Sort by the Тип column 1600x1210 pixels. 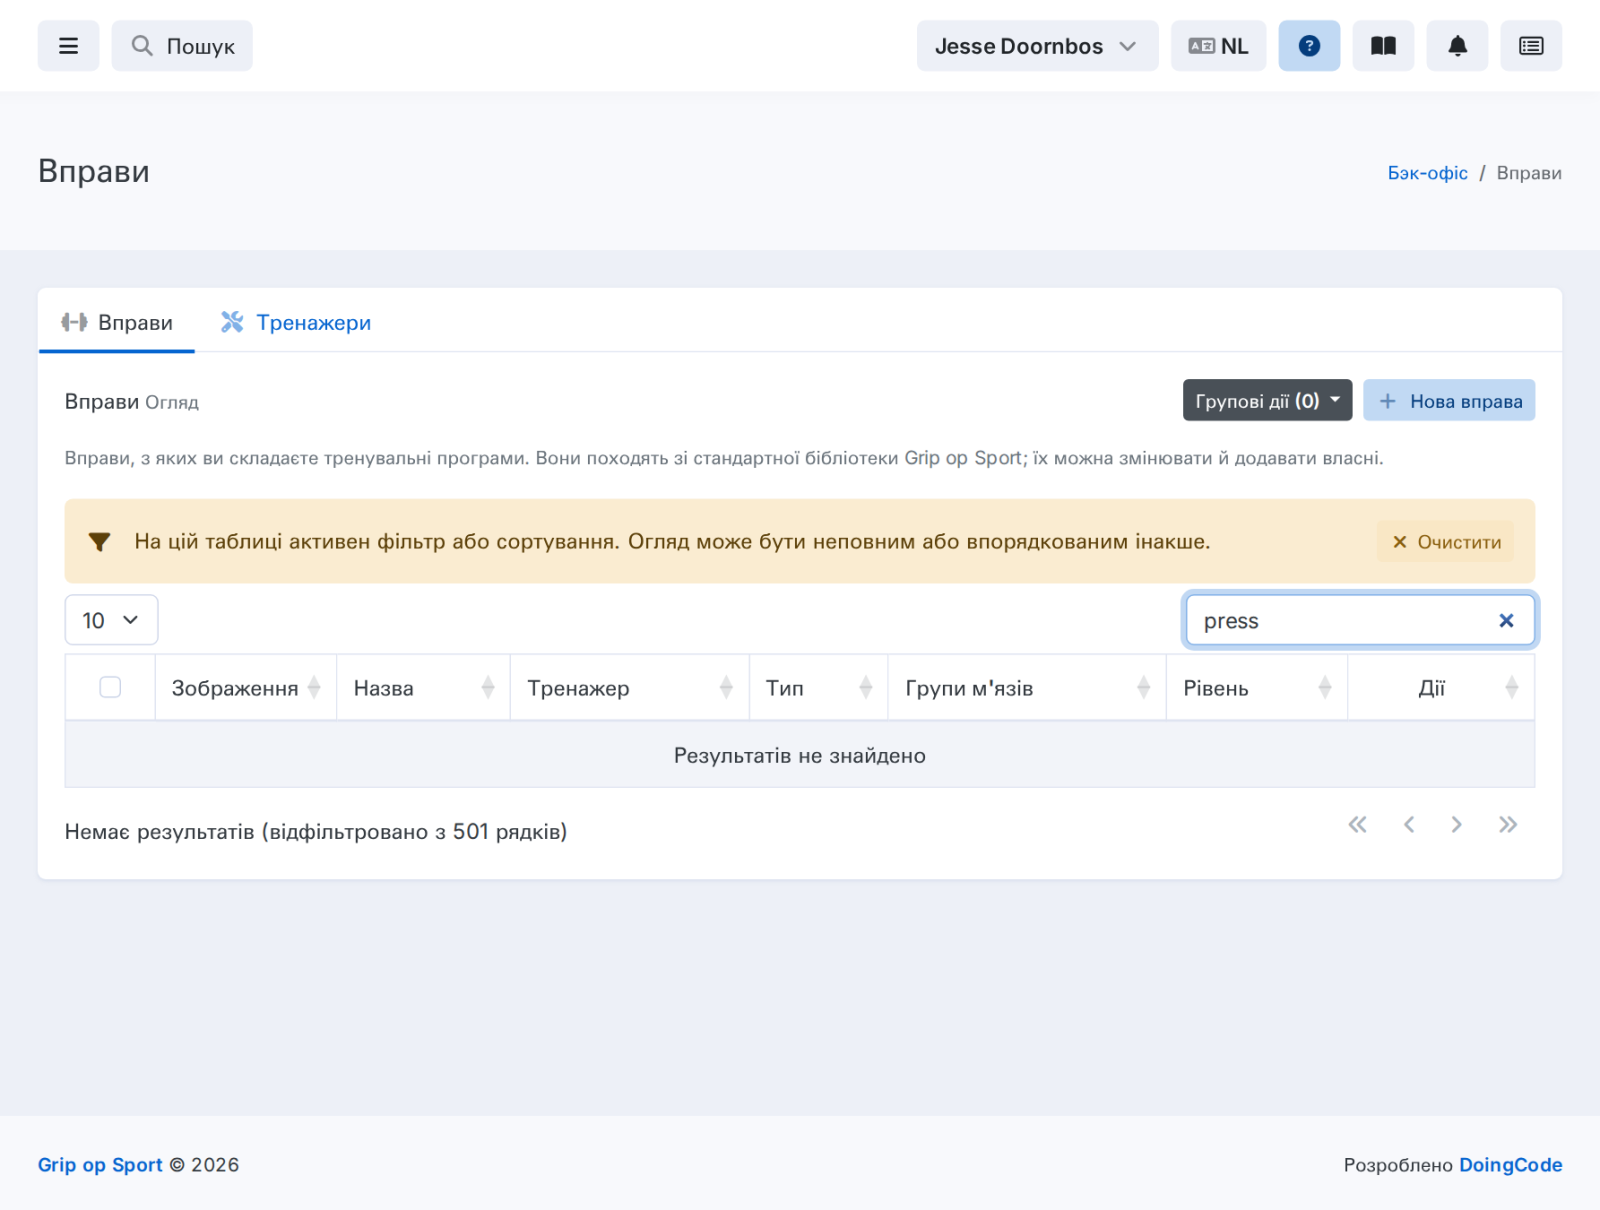click(x=819, y=688)
